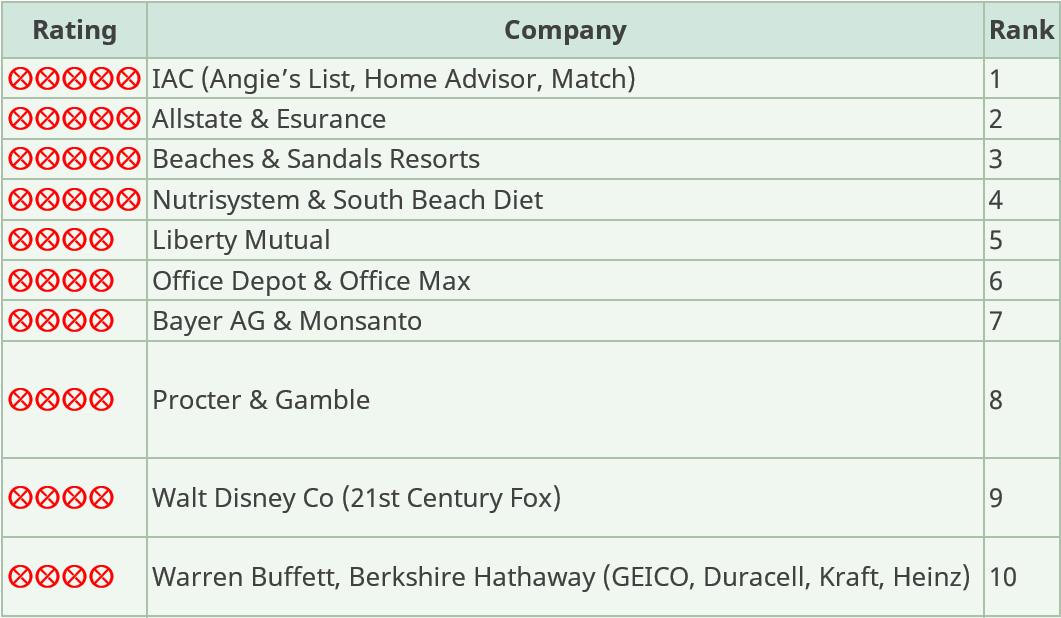Click the Rank column header
This screenshot has height=618, width=1061.
point(1021,30)
